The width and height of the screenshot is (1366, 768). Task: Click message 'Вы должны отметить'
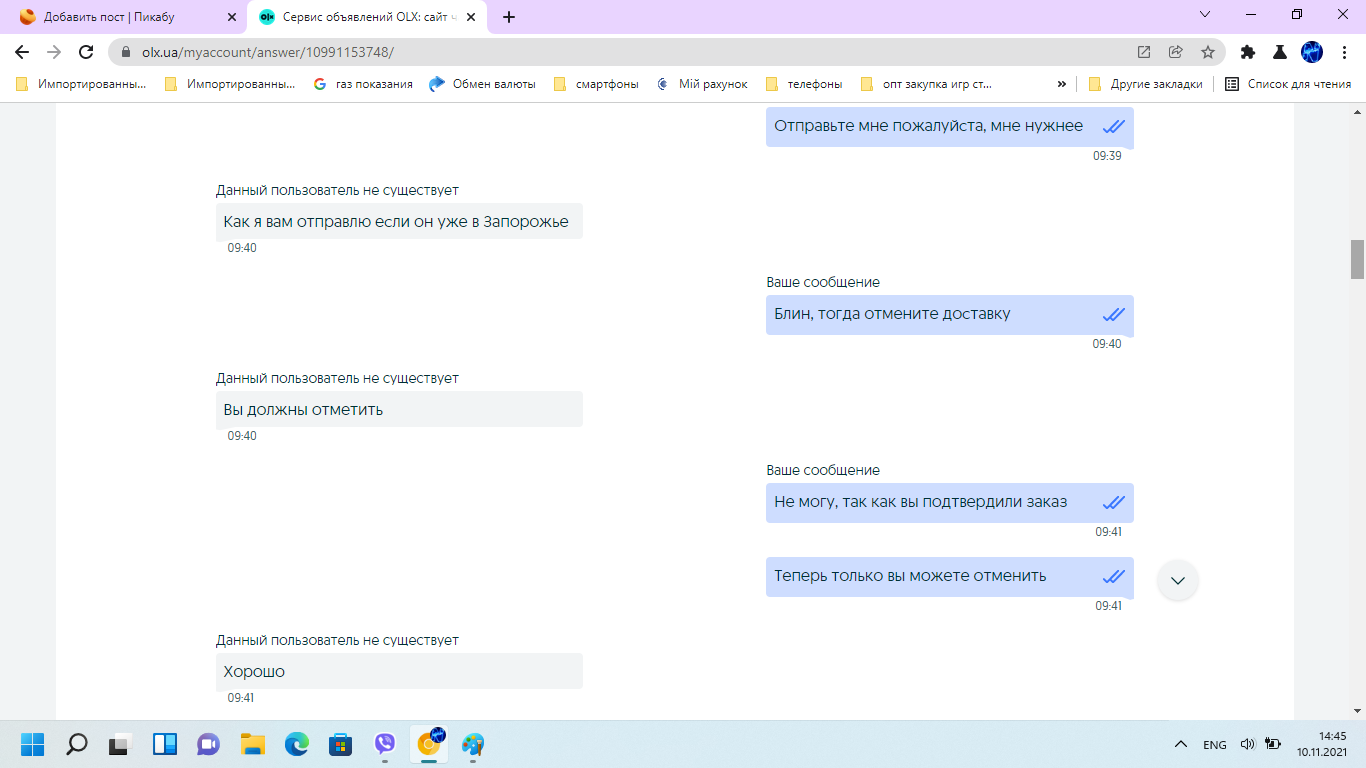[x=399, y=409]
